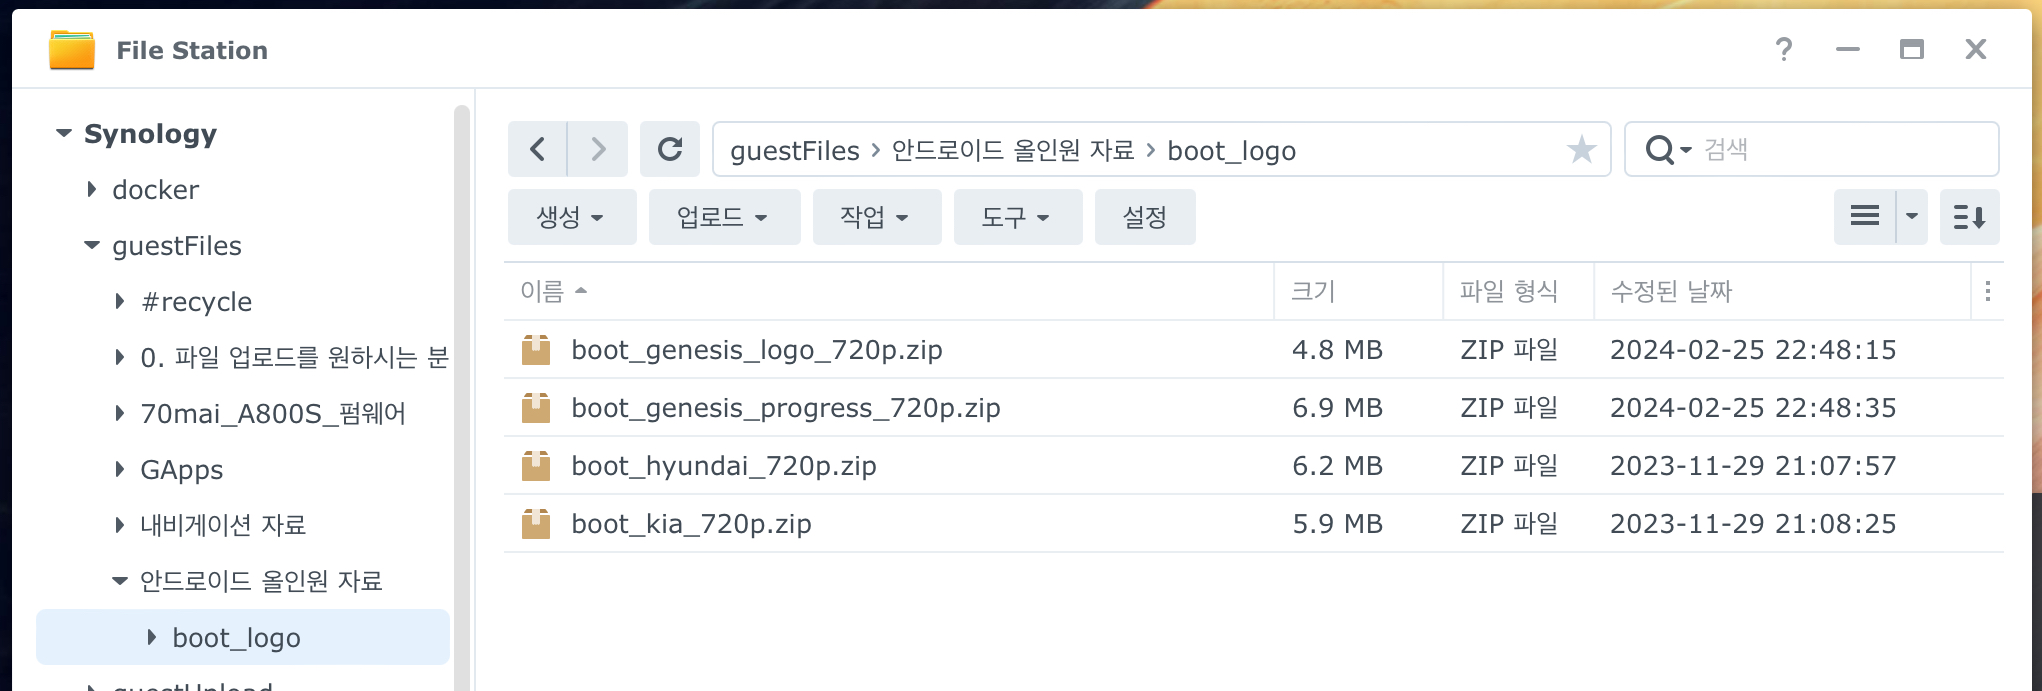Click the boot_genesis_logo_720p.zip archive icon
The width and height of the screenshot is (2042, 691).
point(536,350)
